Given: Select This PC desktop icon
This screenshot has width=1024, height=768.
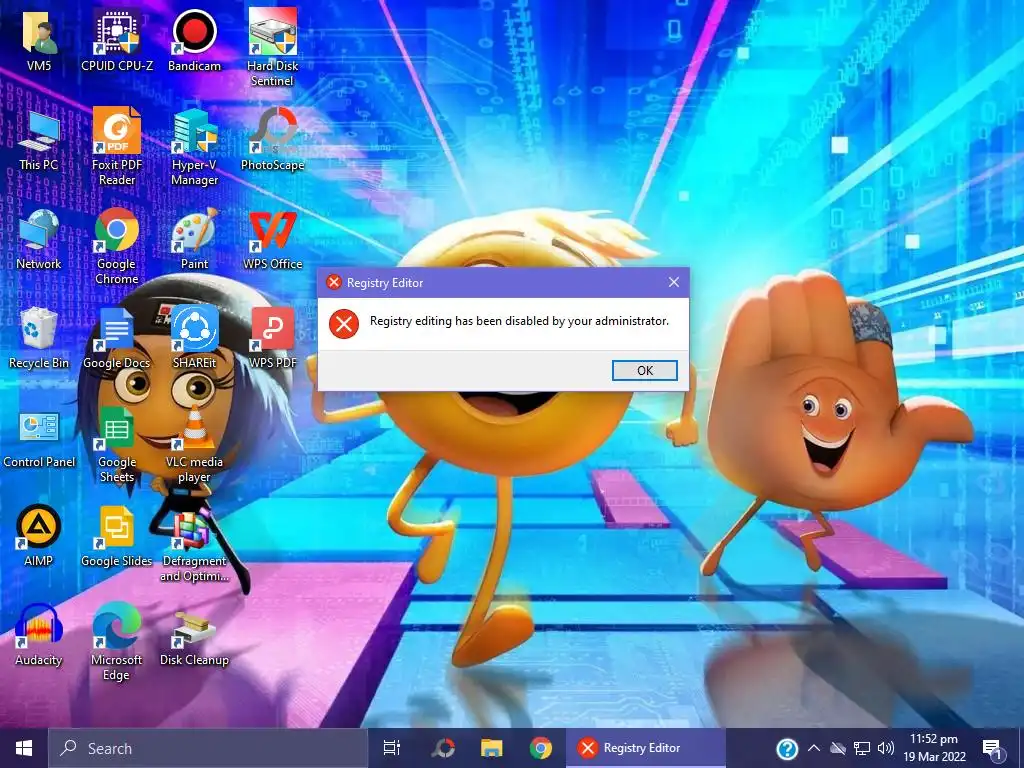Looking at the screenshot, I should 39,140.
